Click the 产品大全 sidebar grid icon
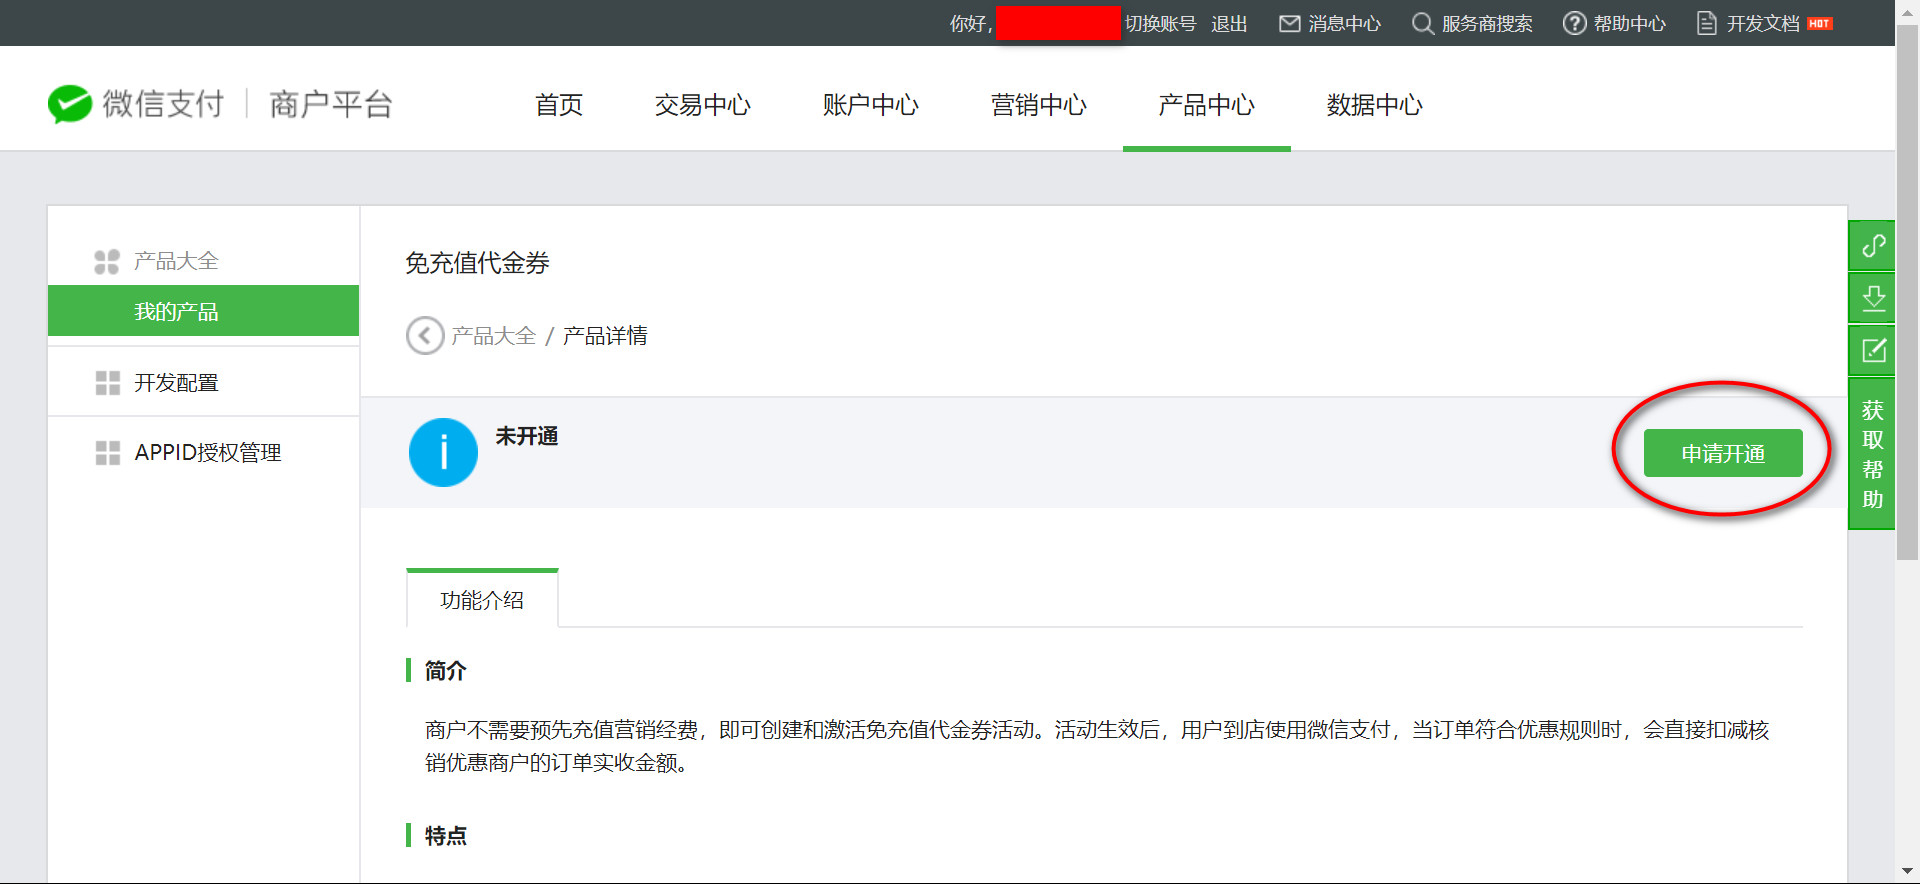Image resolution: width=1920 pixels, height=884 pixels. click(107, 261)
